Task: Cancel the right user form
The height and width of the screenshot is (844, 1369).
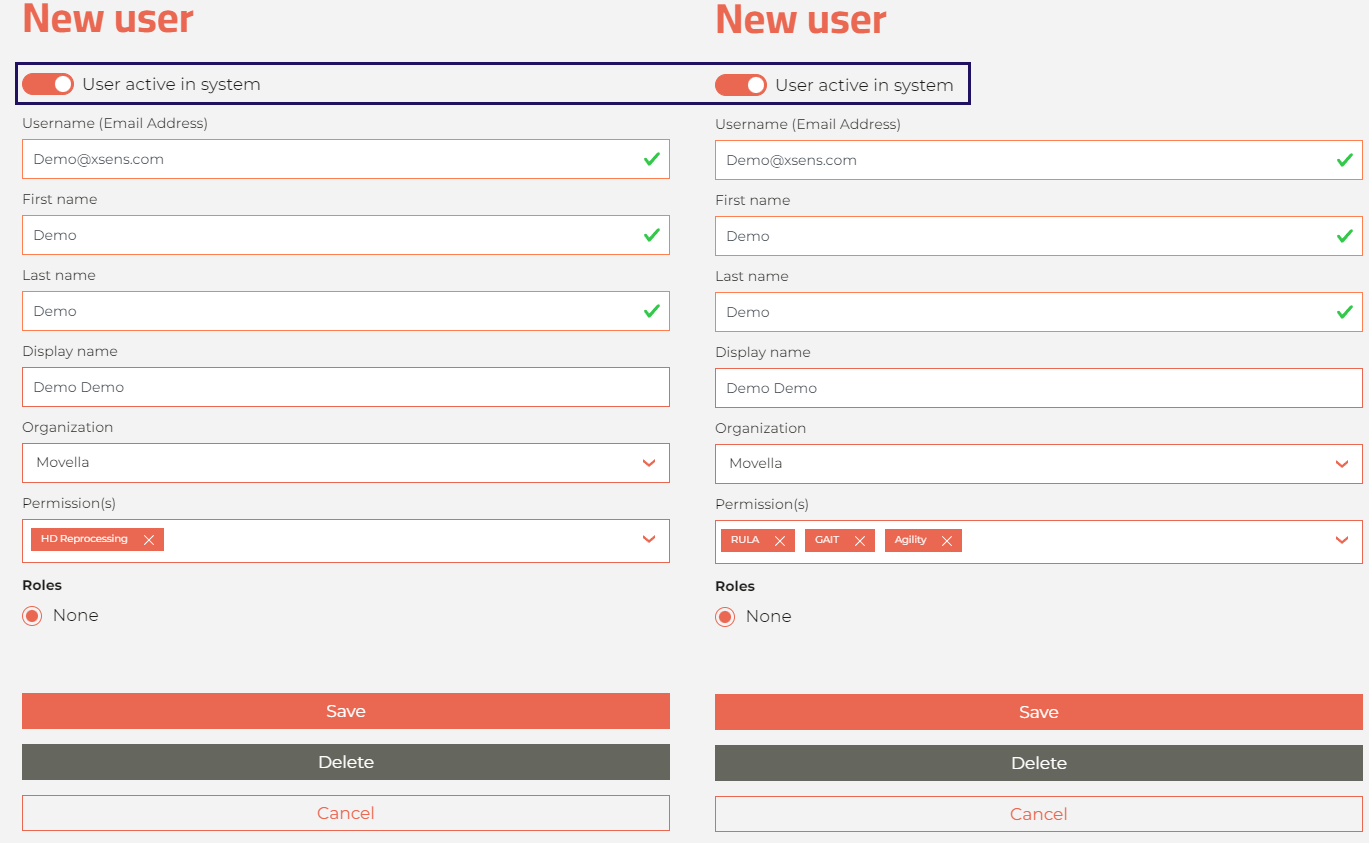Action: [1038, 813]
